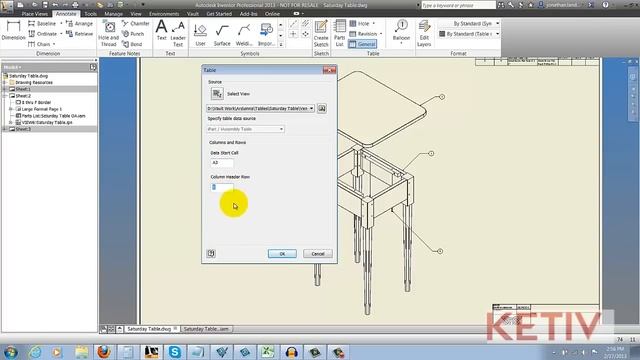This screenshot has height=360, width=640.
Task: Select Parts List:Saturday Table GA.iam item
Action: click(53, 116)
